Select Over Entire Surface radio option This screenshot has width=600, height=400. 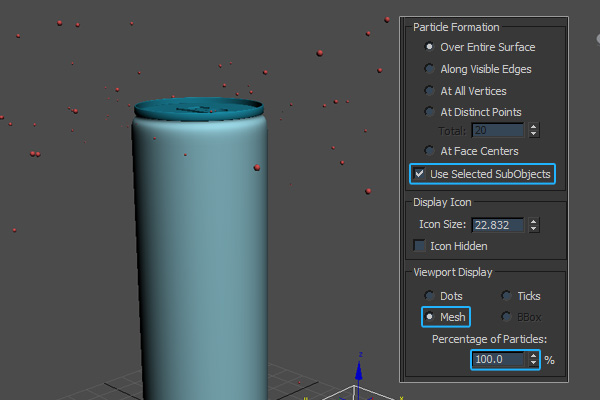pyautogui.click(x=430, y=47)
